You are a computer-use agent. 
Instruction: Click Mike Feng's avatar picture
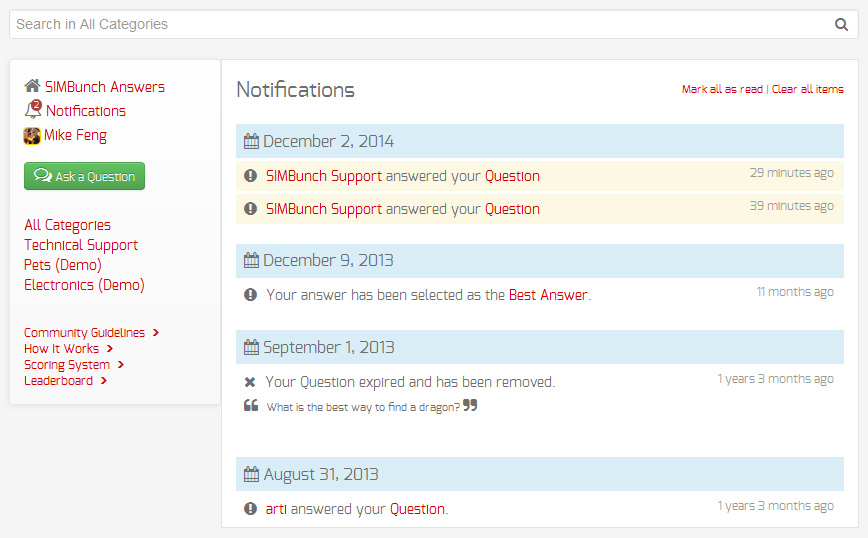click(x=32, y=136)
